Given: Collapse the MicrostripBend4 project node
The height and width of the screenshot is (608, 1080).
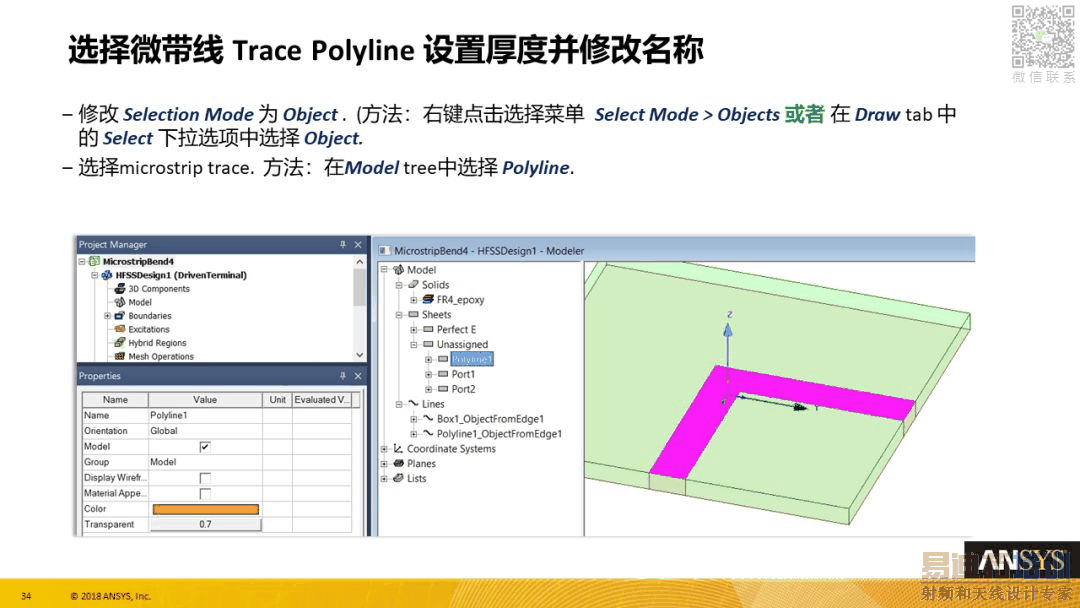Looking at the screenshot, I should (82, 262).
